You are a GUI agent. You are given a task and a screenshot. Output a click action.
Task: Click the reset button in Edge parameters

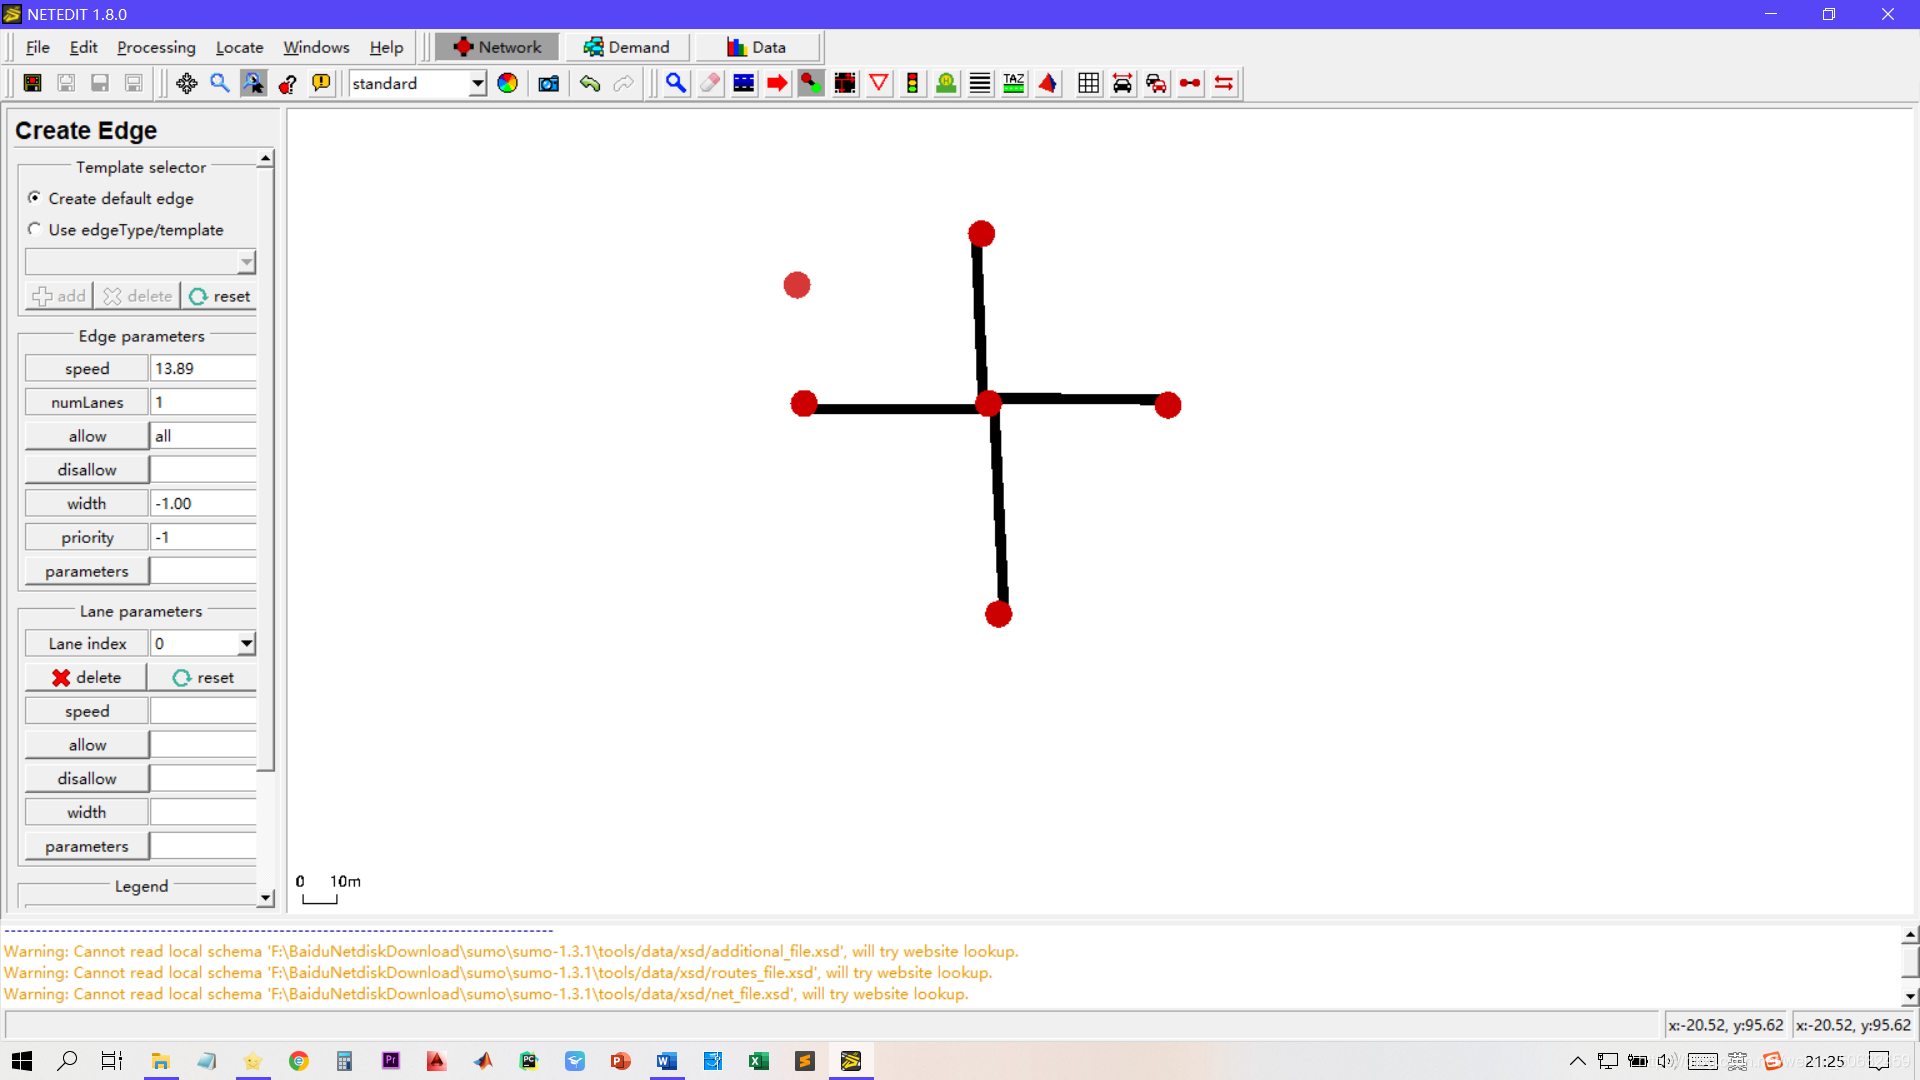coord(219,295)
